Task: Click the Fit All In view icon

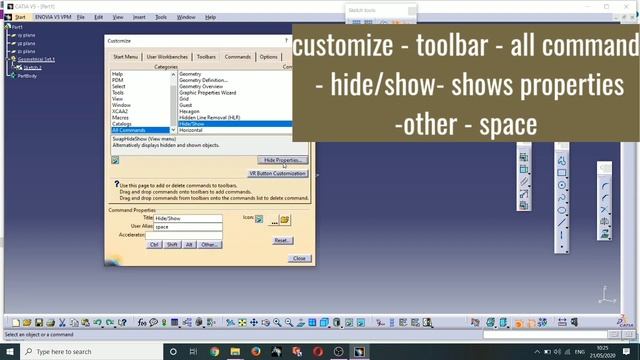Action: point(242,323)
